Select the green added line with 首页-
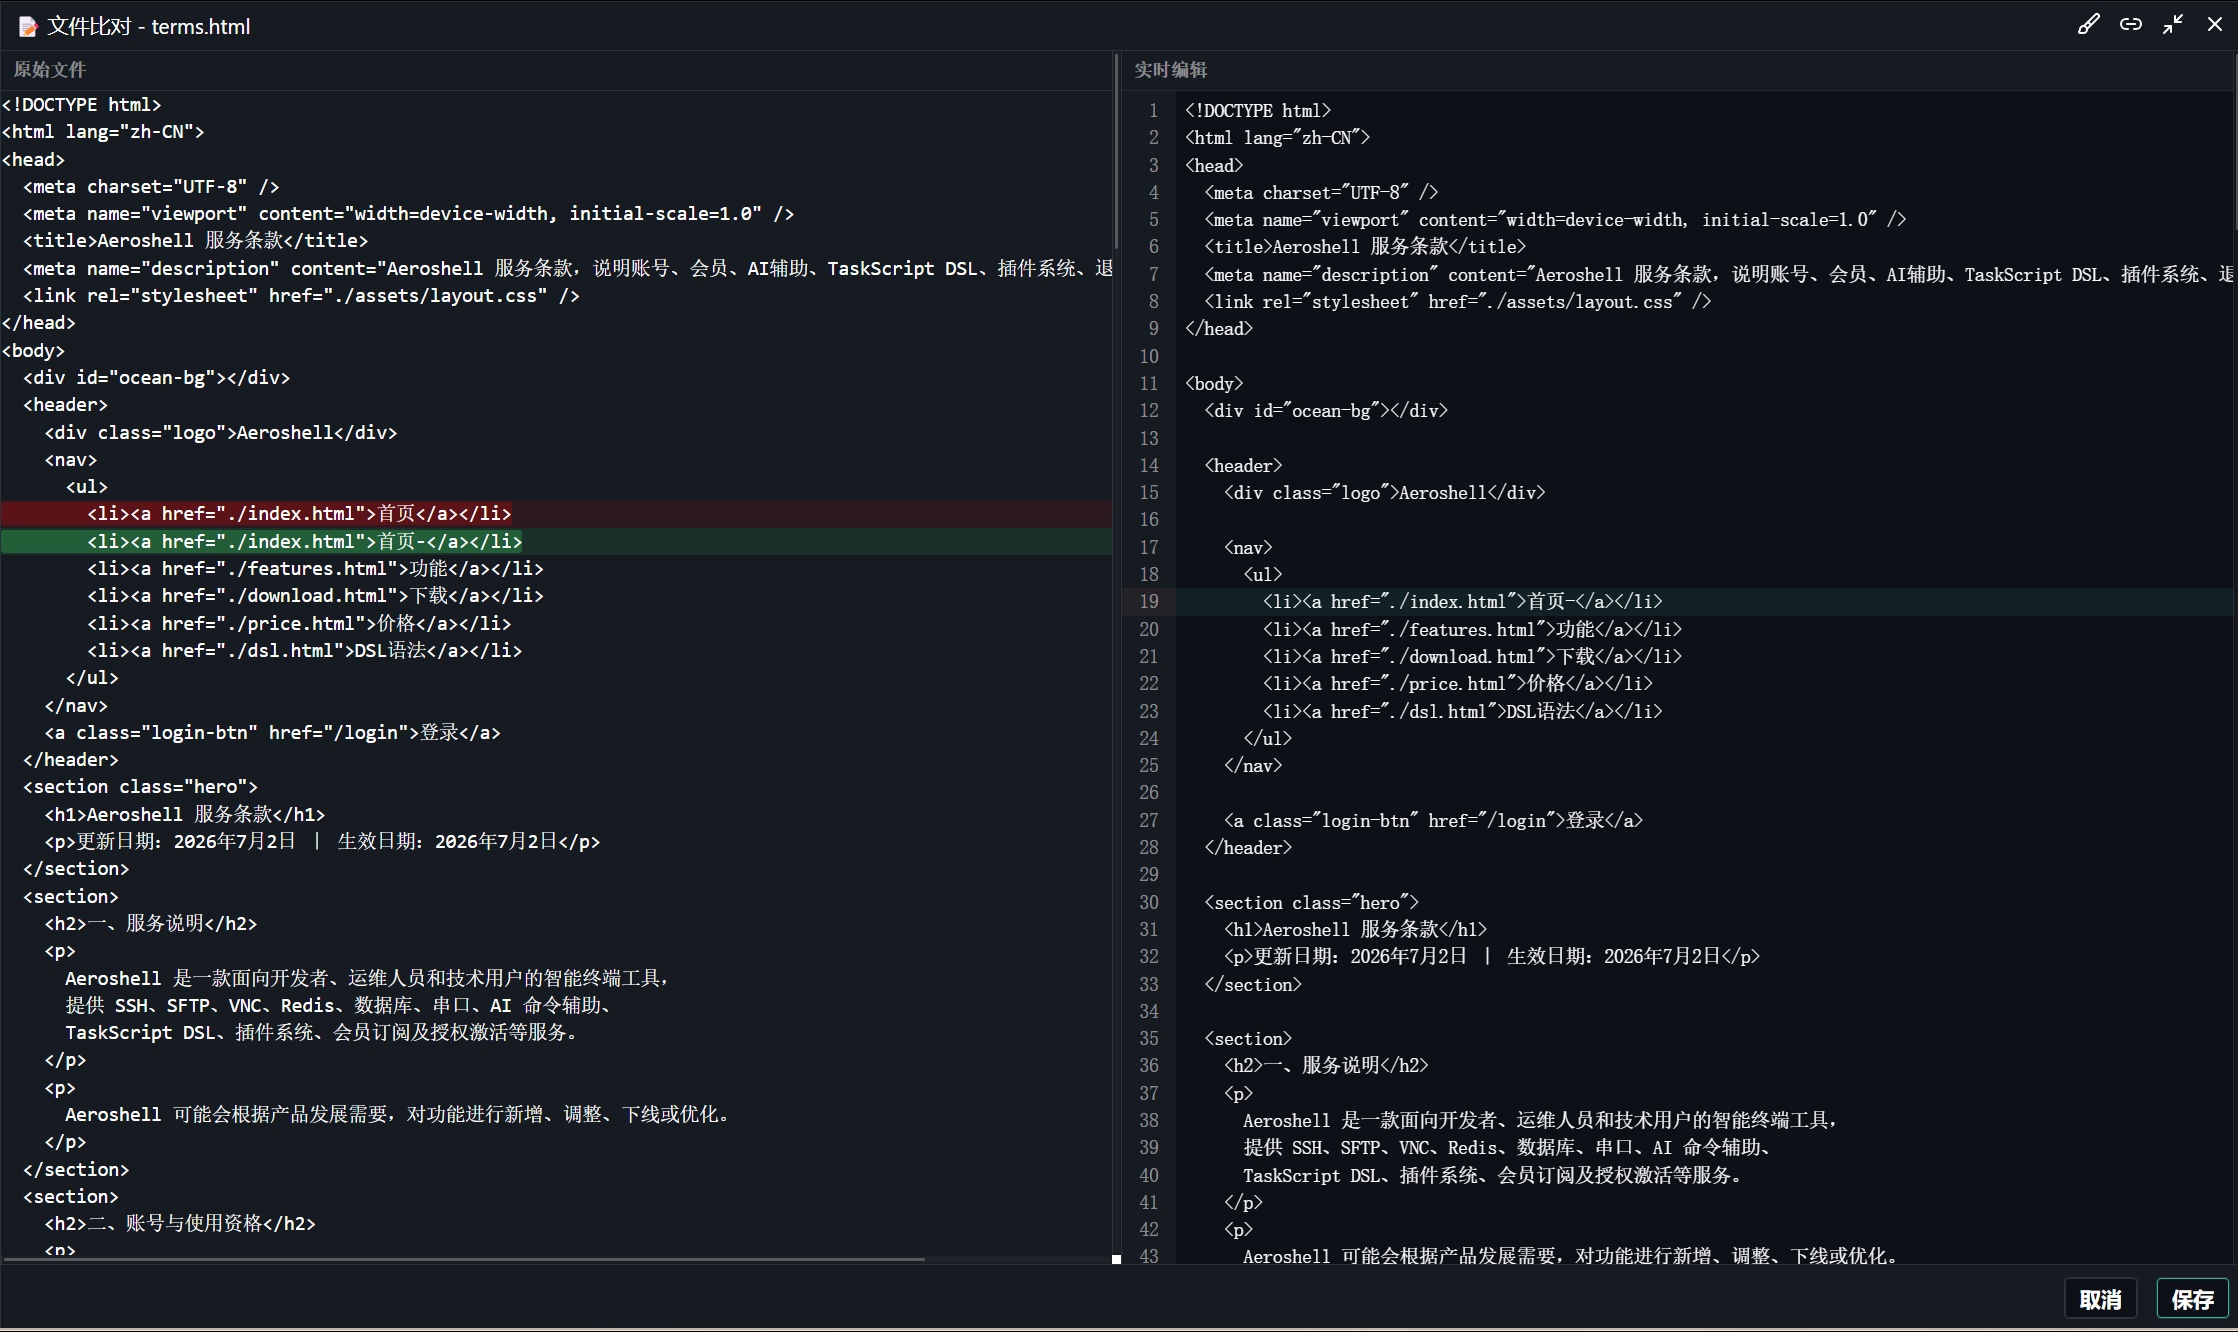 click(x=556, y=541)
